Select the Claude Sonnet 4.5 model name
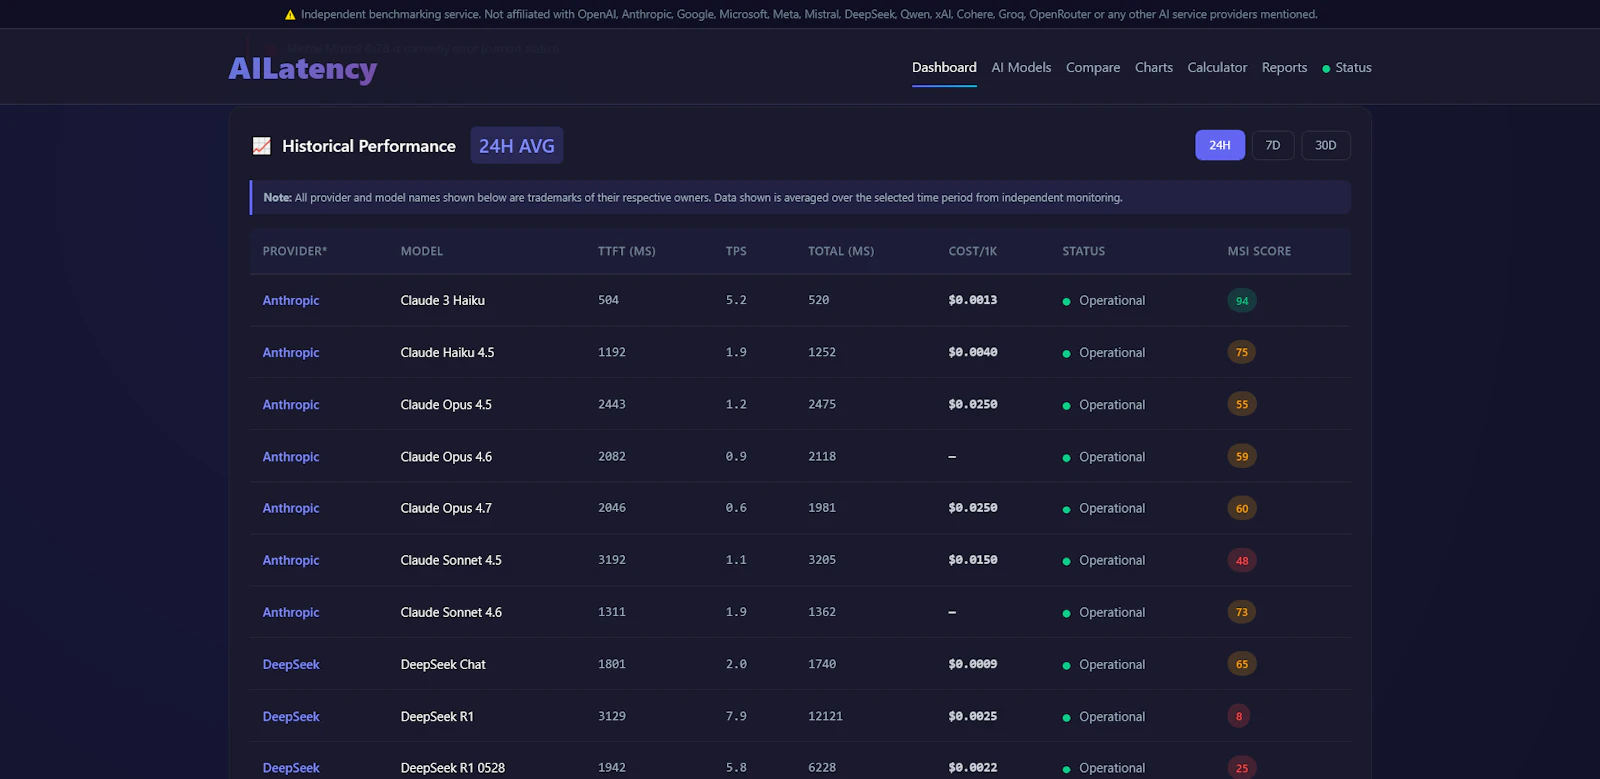 click(451, 560)
